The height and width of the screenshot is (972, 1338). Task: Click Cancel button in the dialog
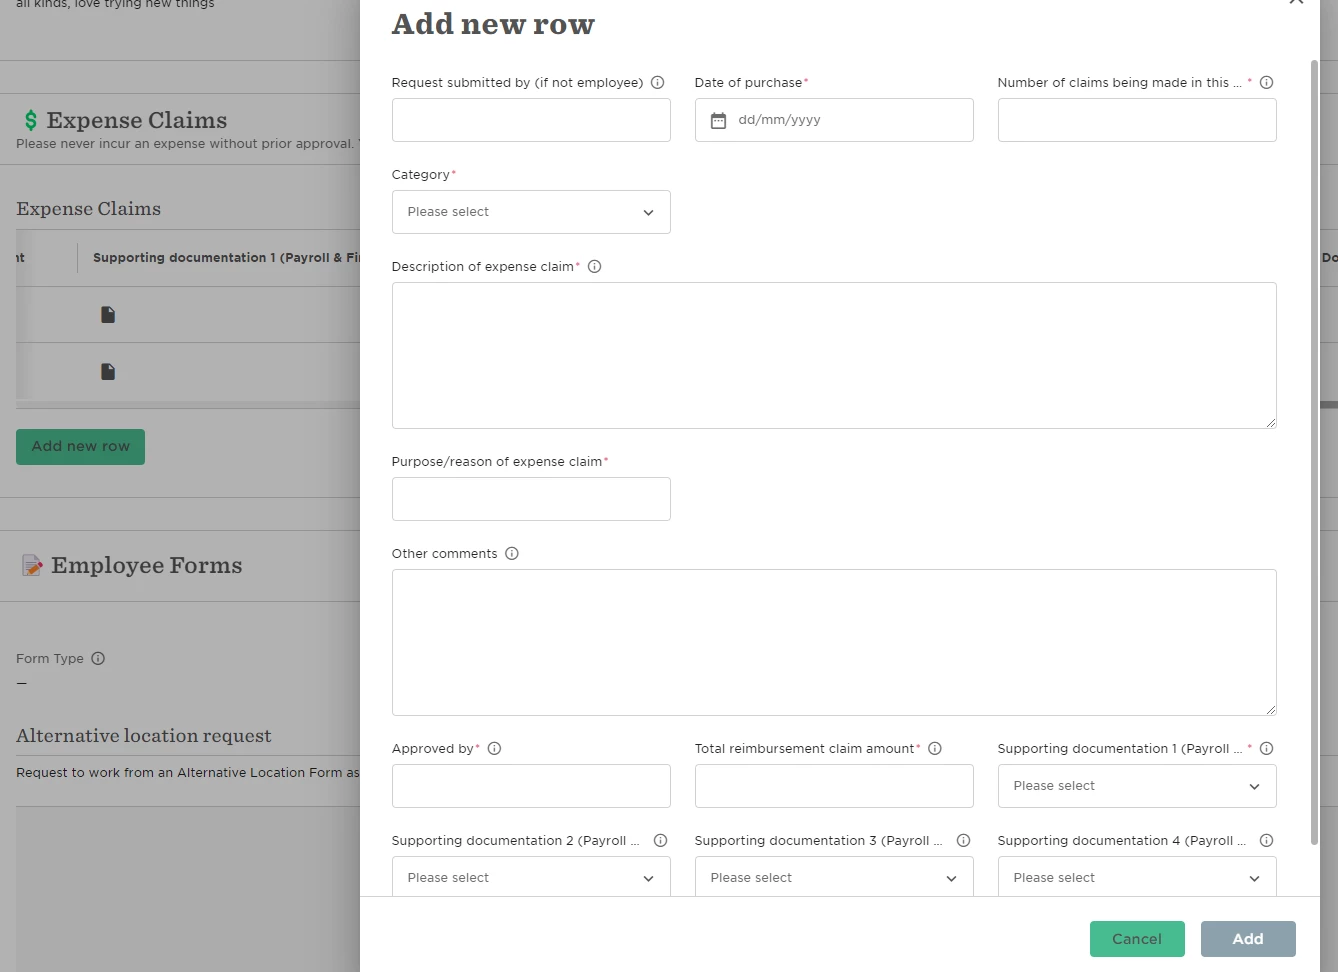(1137, 939)
